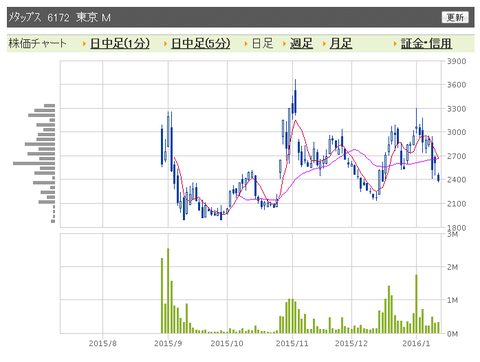
Task: Click the longest bar in price-volume histogram
Action: 34,163
